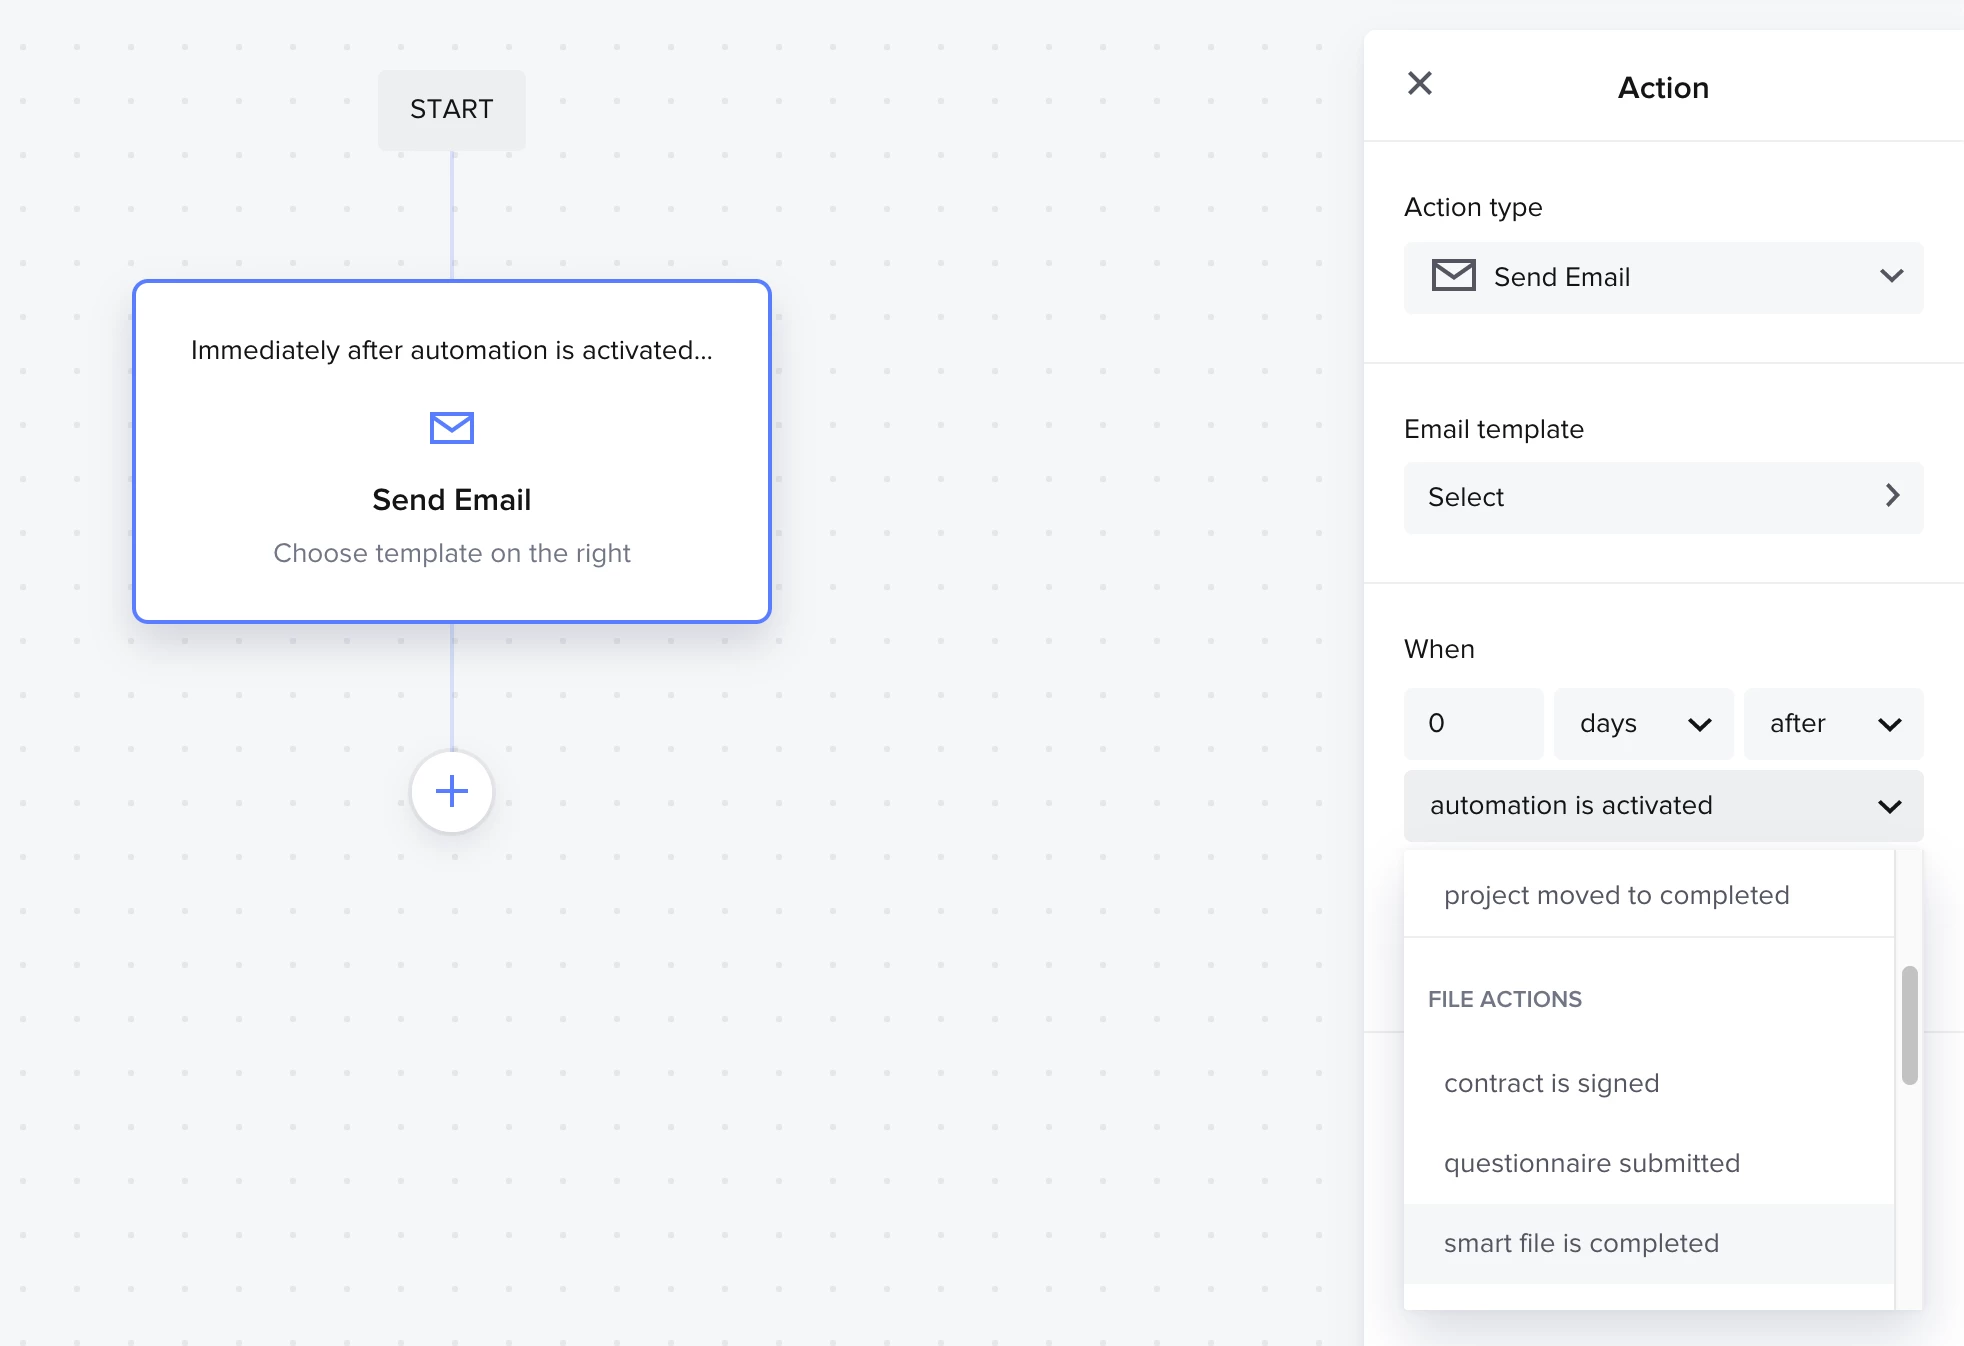Click the trigger list scrollbar thumb
Viewport: 1964px width, 1346px height.
pyautogui.click(x=1909, y=1024)
